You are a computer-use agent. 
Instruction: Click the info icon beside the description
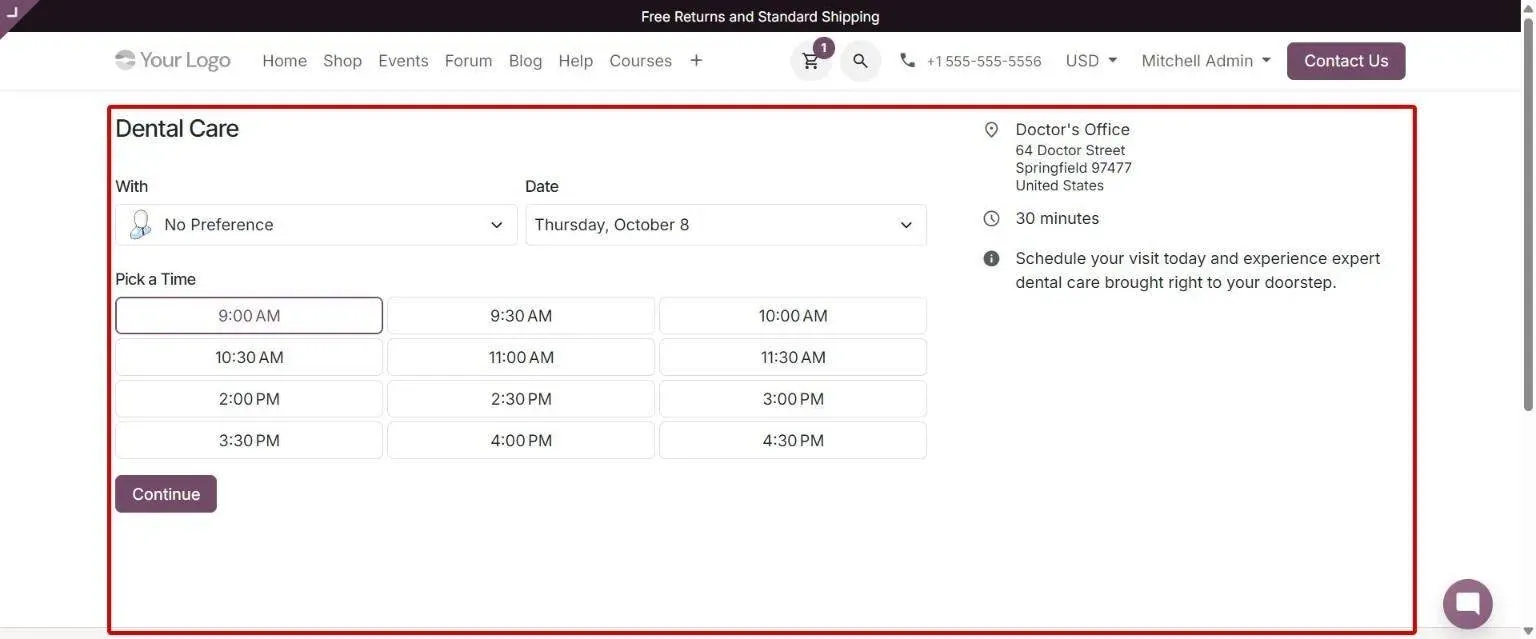click(x=991, y=258)
